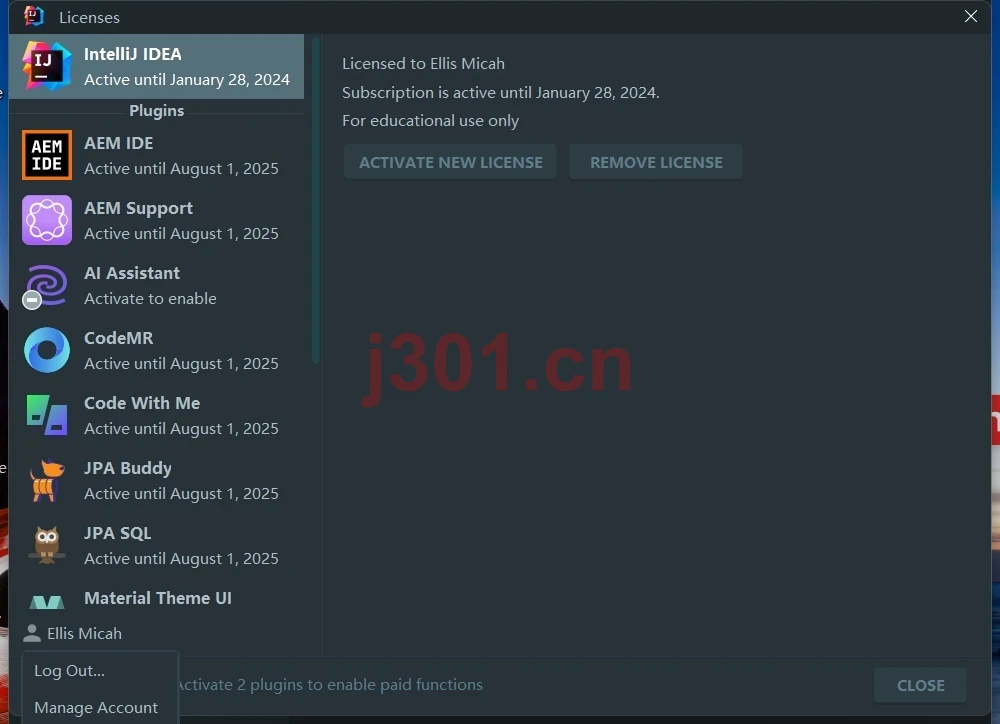Select the Material Theme UI plugin name
The image size is (1000, 724).
point(158,598)
